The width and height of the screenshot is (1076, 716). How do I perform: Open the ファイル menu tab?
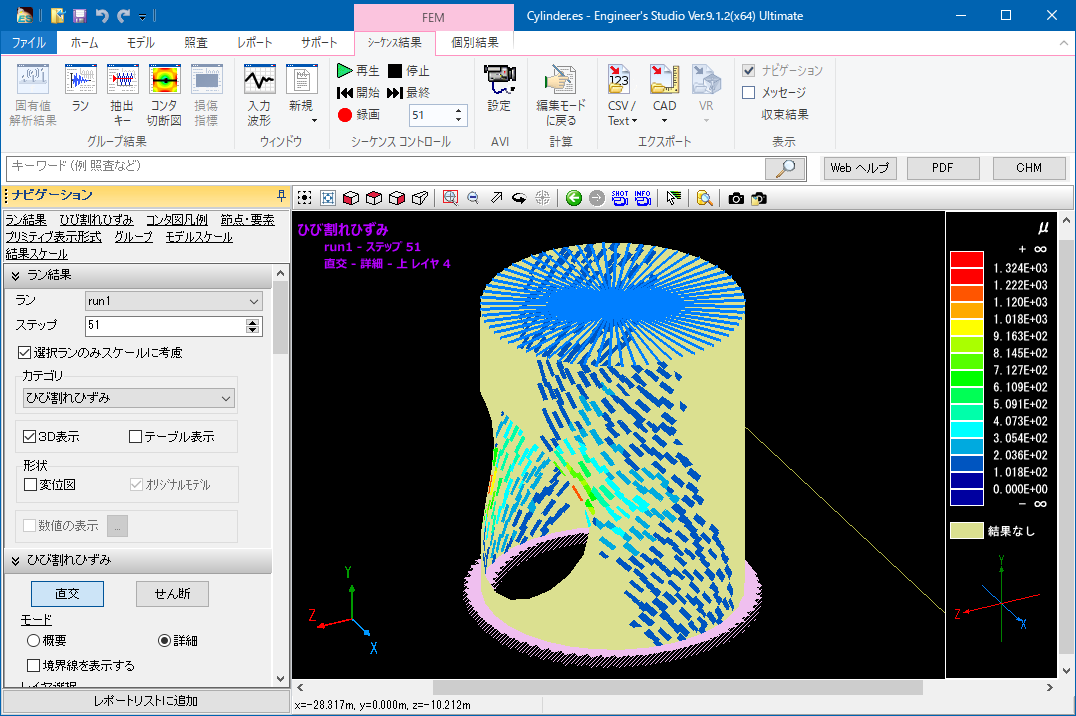click(x=28, y=43)
